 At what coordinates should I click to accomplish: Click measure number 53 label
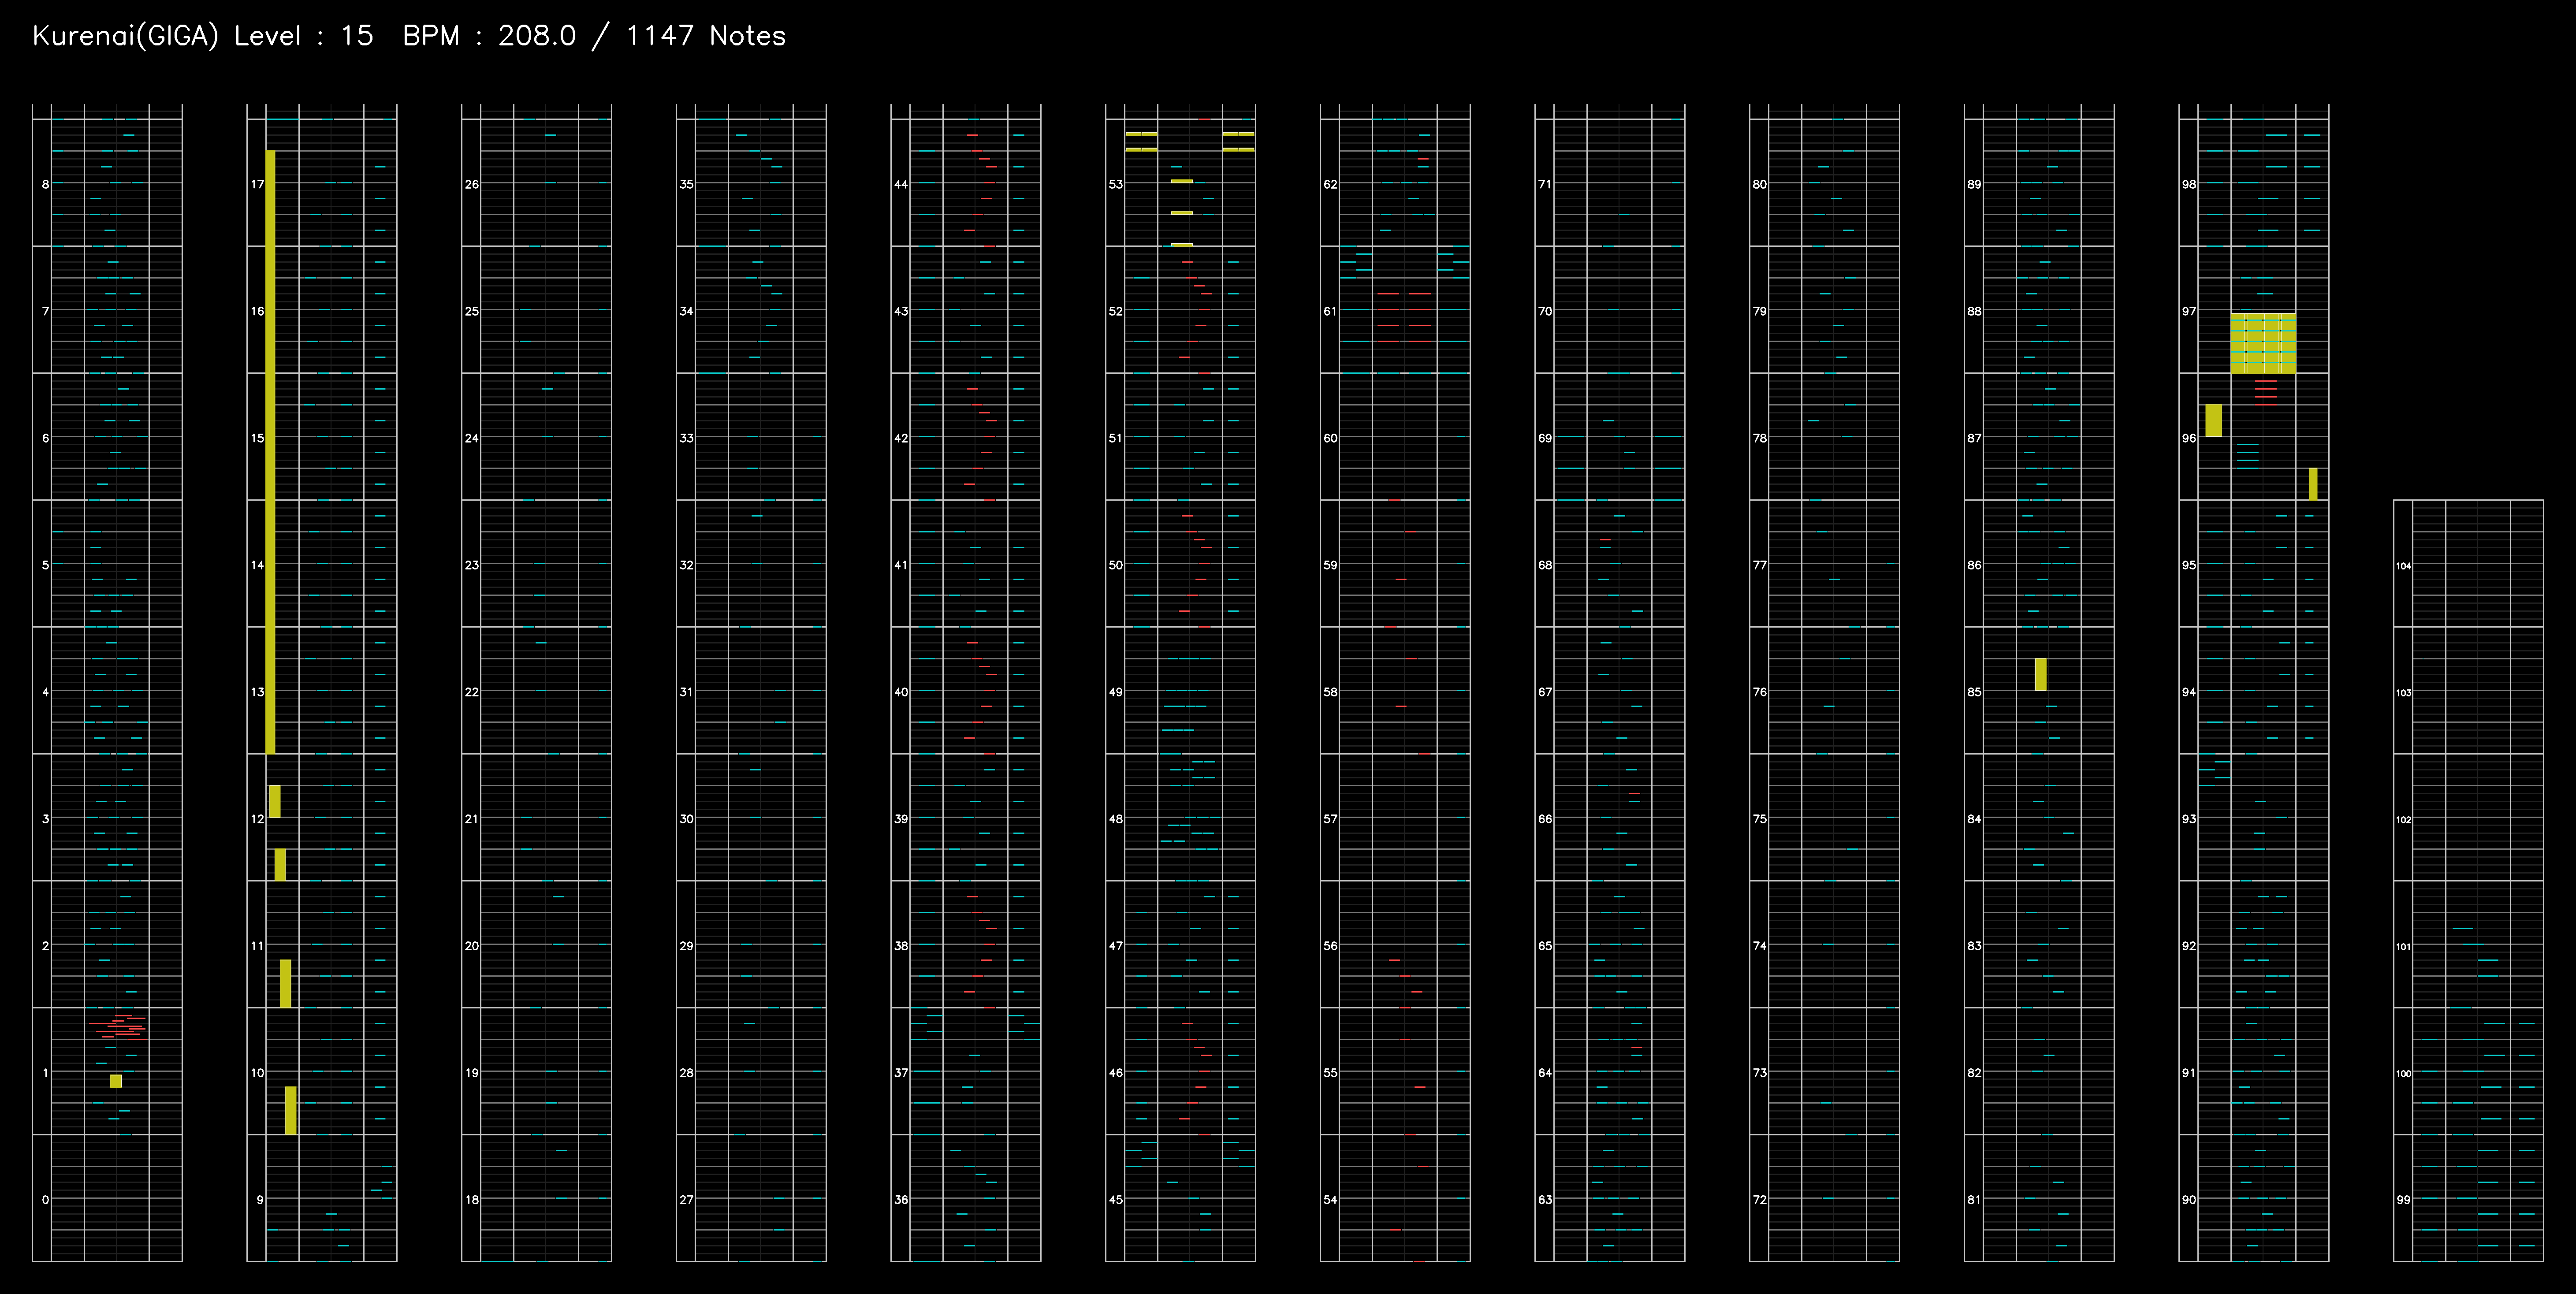tap(1116, 184)
